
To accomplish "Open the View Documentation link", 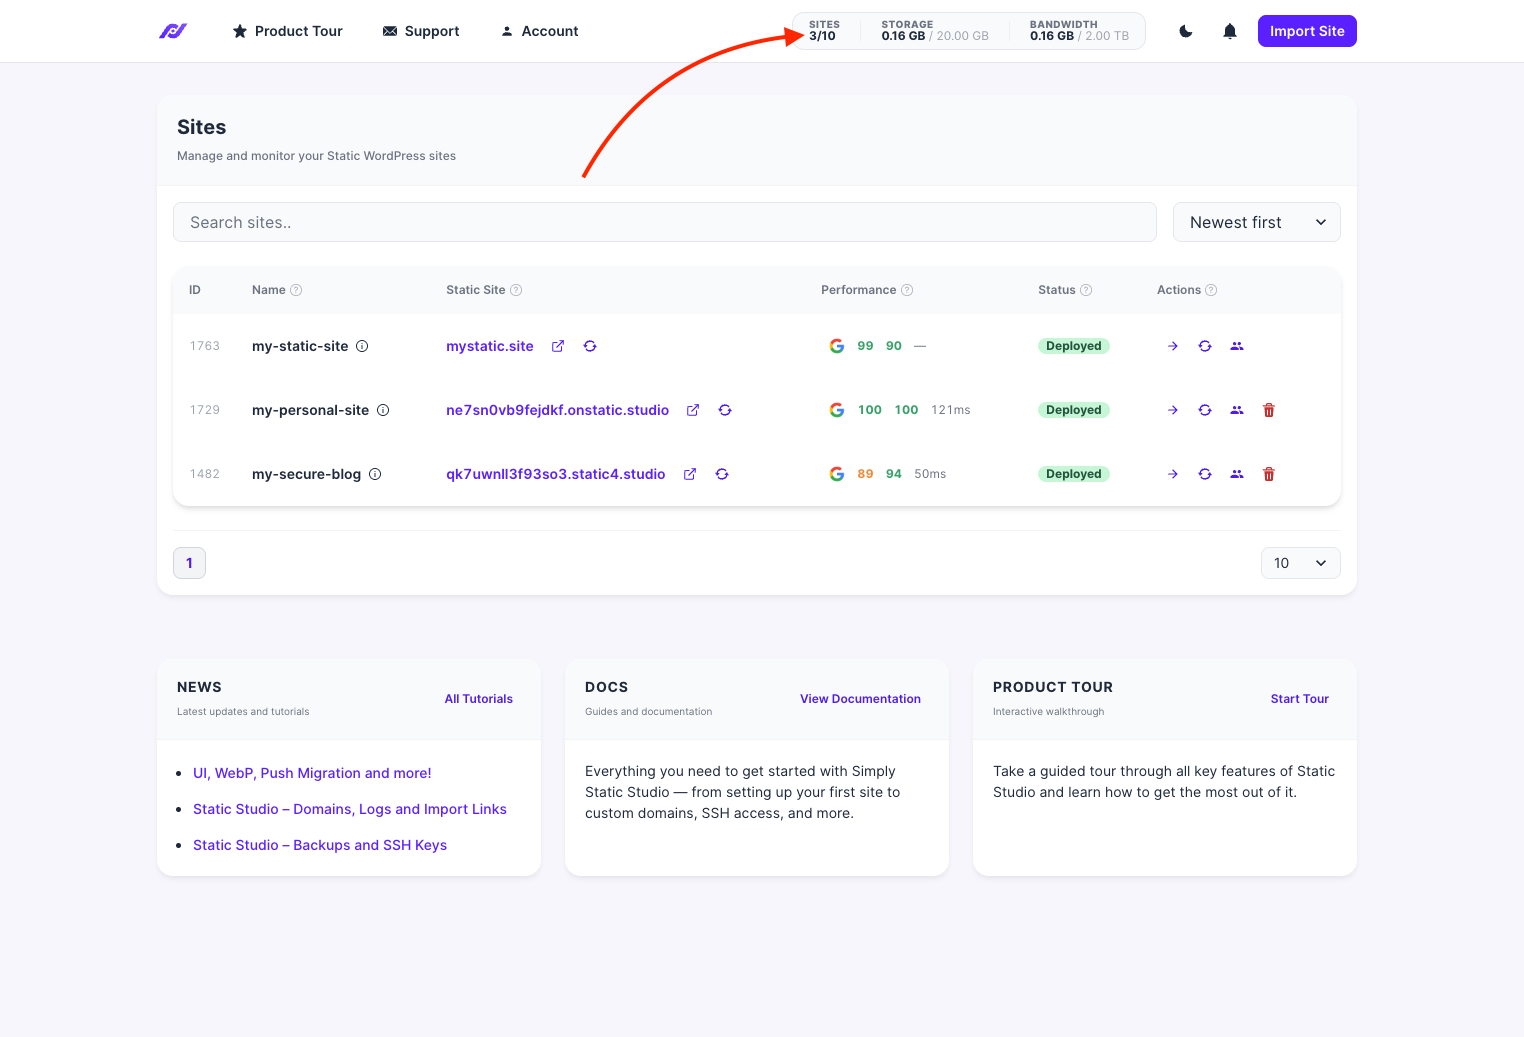I will (x=860, y=699).
